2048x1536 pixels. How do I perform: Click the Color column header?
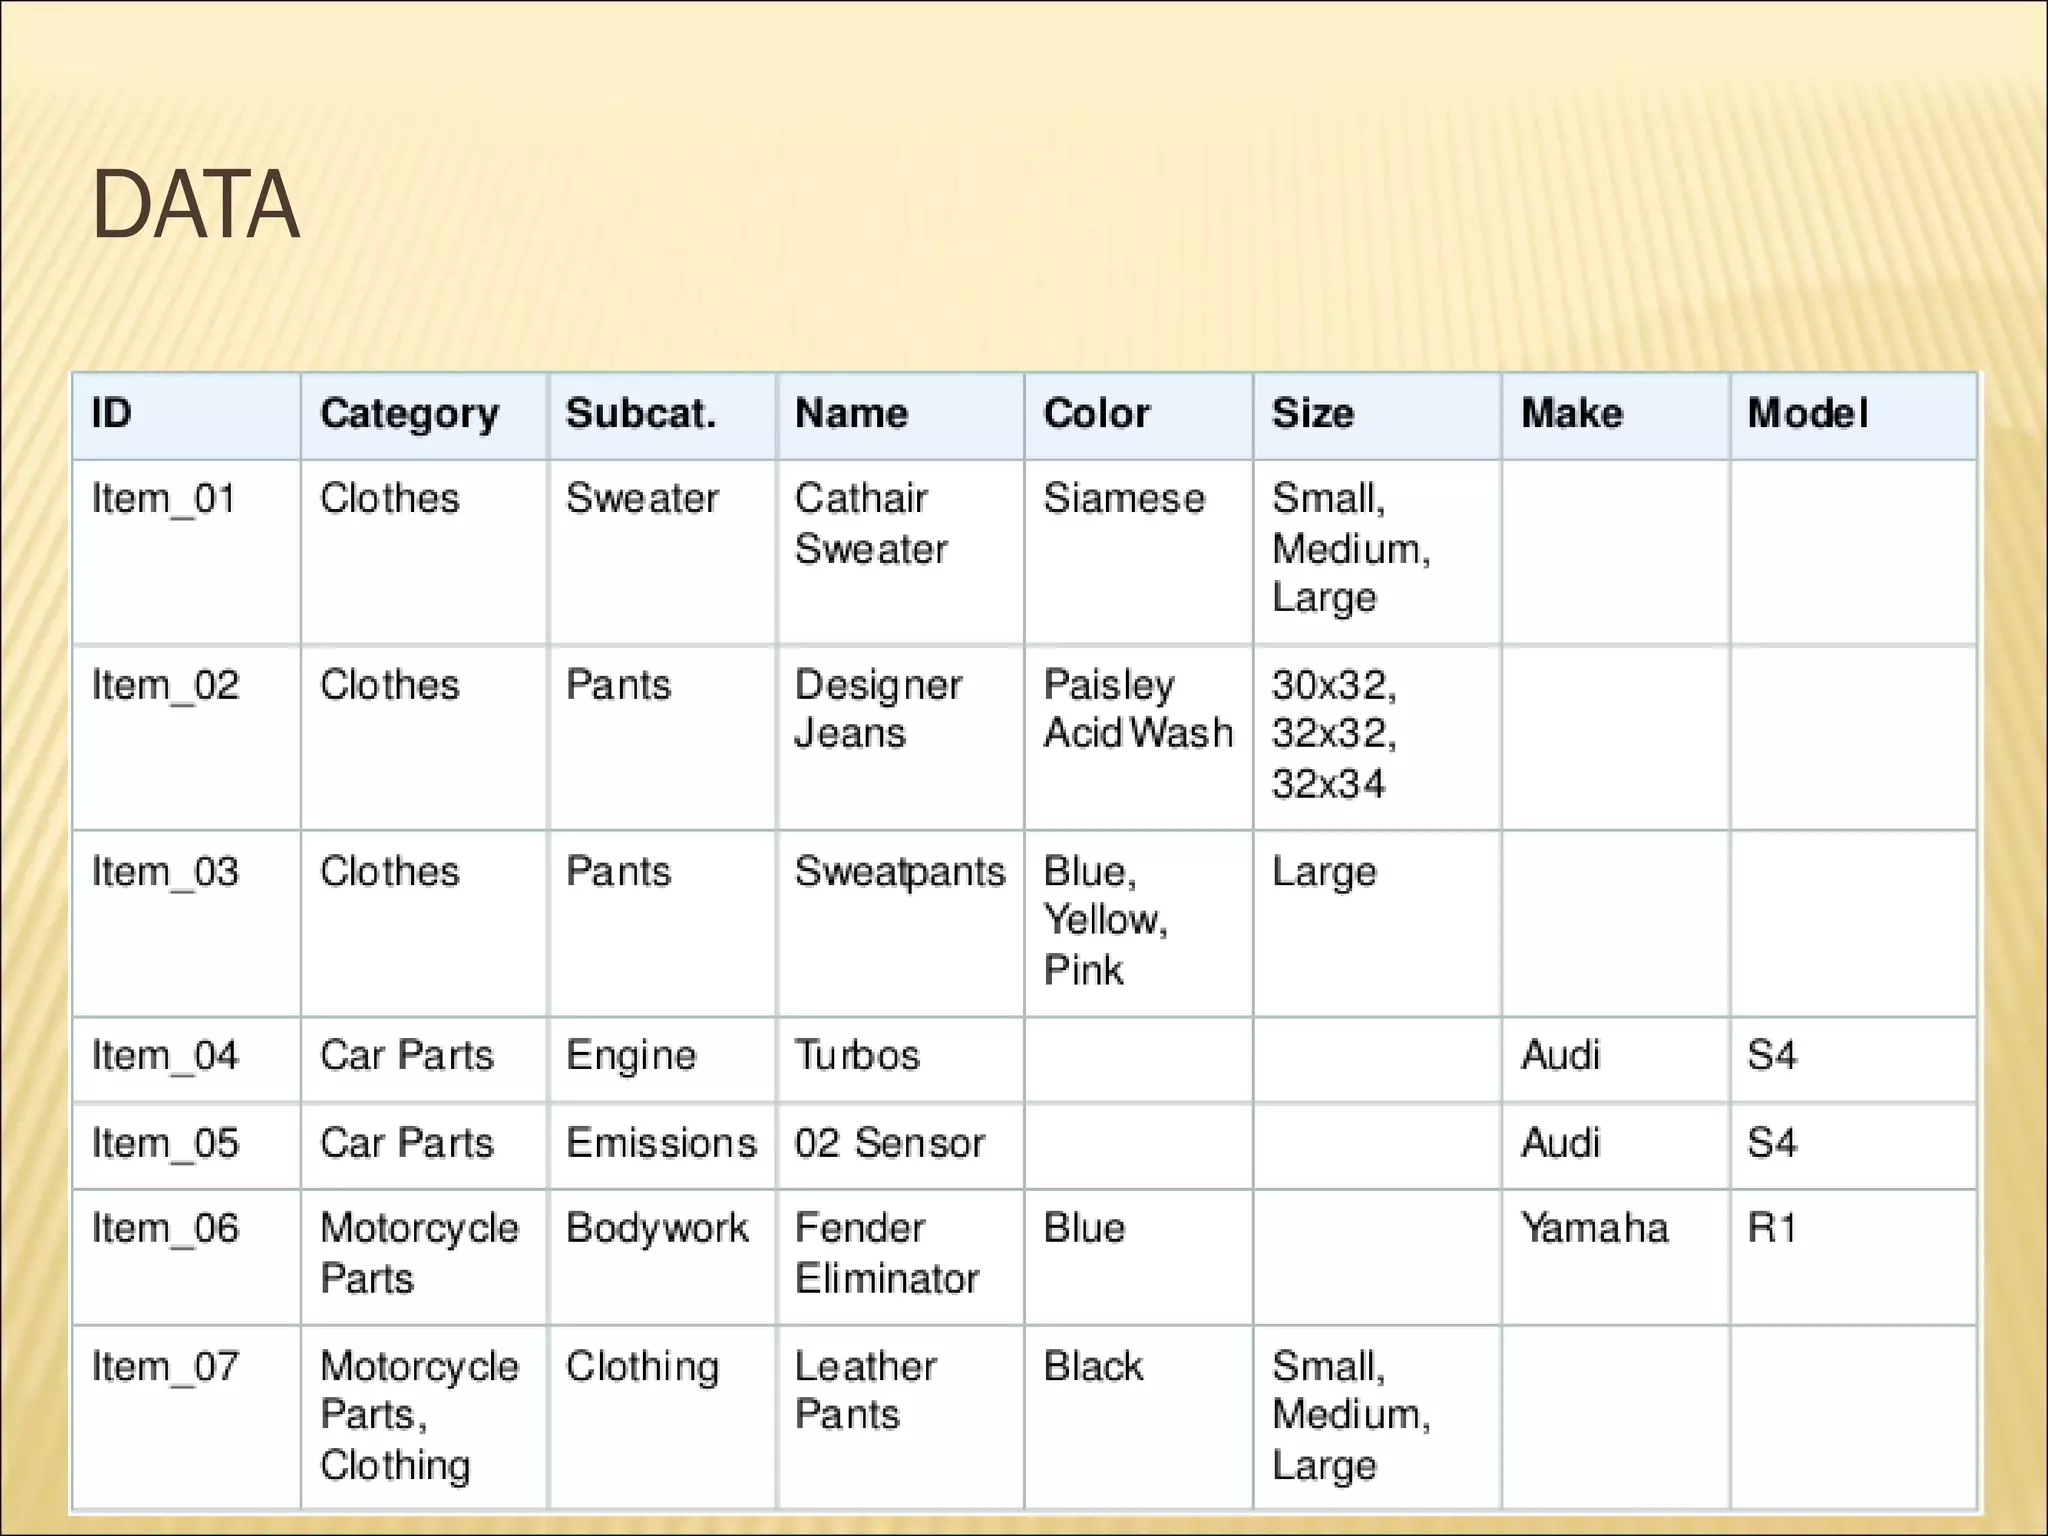pyautogui.click(x=1096, y=414)
